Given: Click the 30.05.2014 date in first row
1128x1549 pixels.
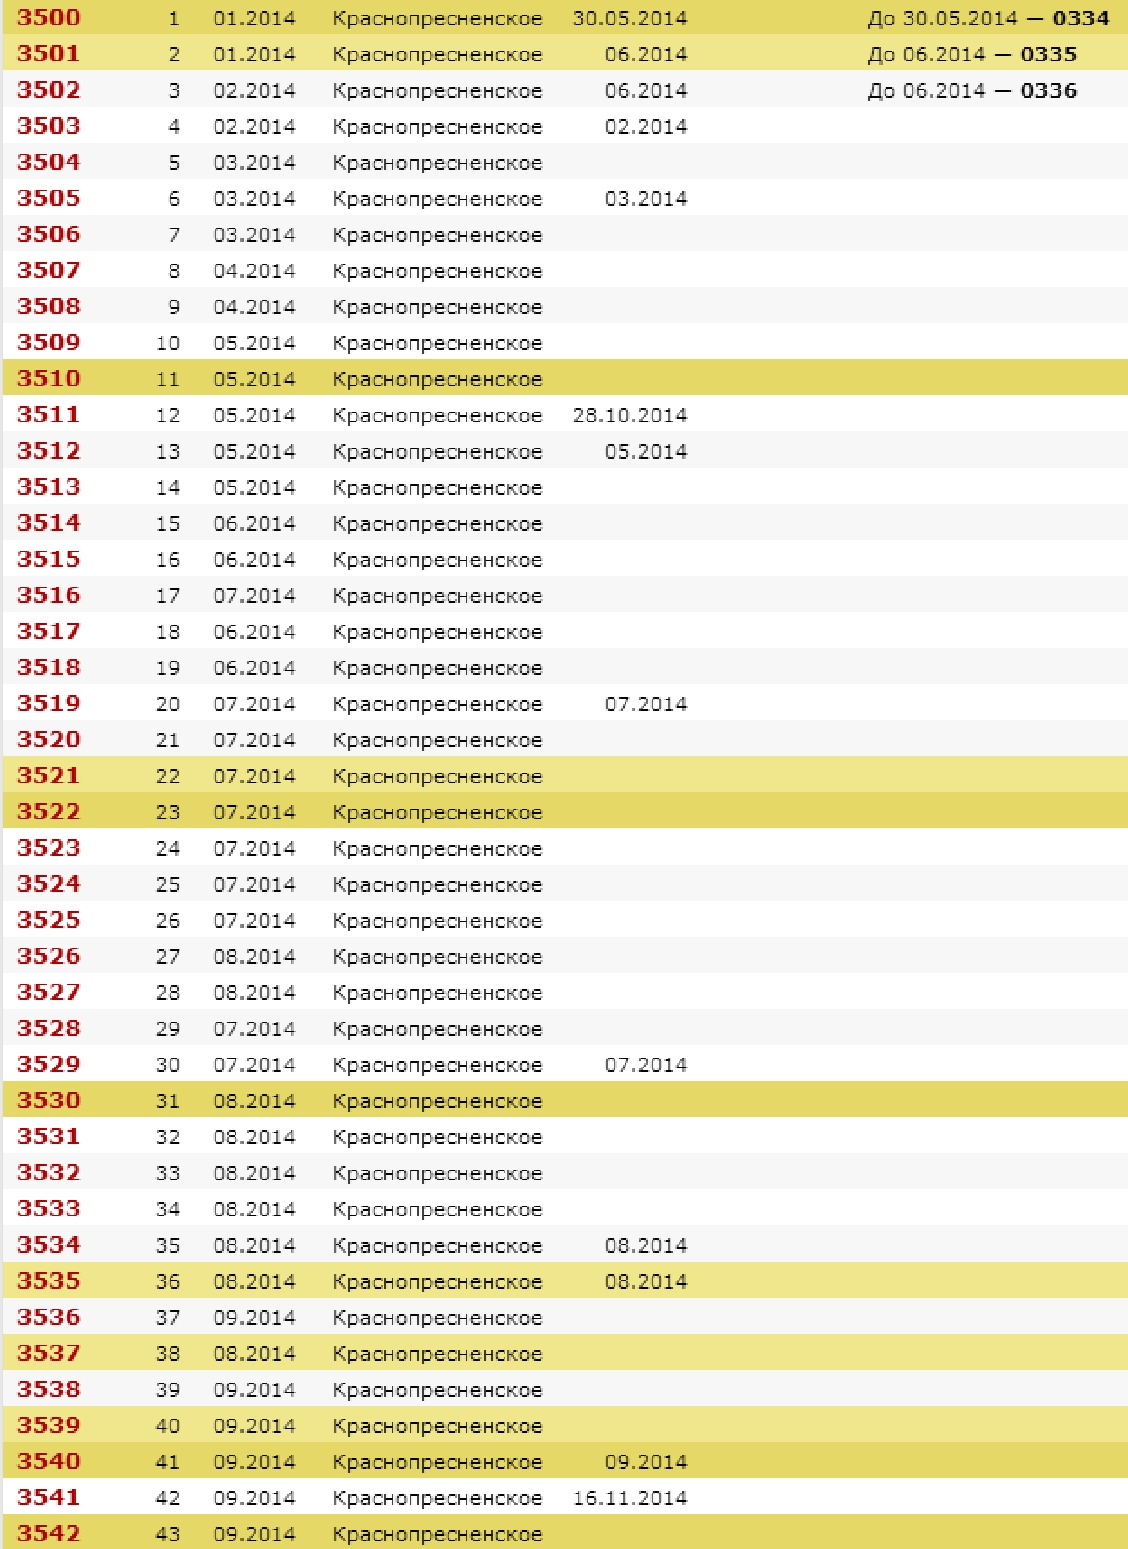Looking at the screenshot, I should point(630,18).
